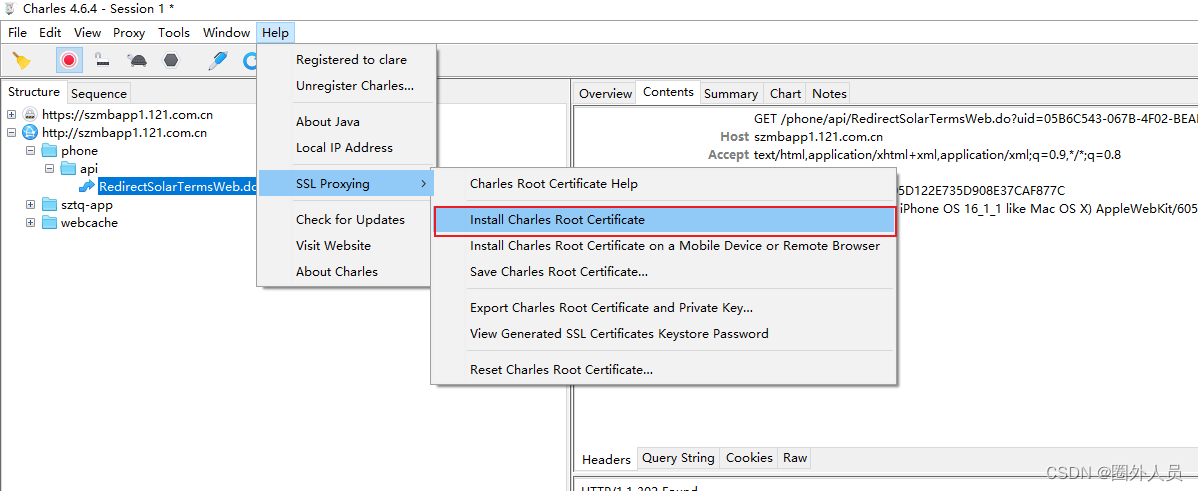This screenshot has height=491, width=1198.
Task: Switch to the Headers tab
Action: tap(606, 459)
